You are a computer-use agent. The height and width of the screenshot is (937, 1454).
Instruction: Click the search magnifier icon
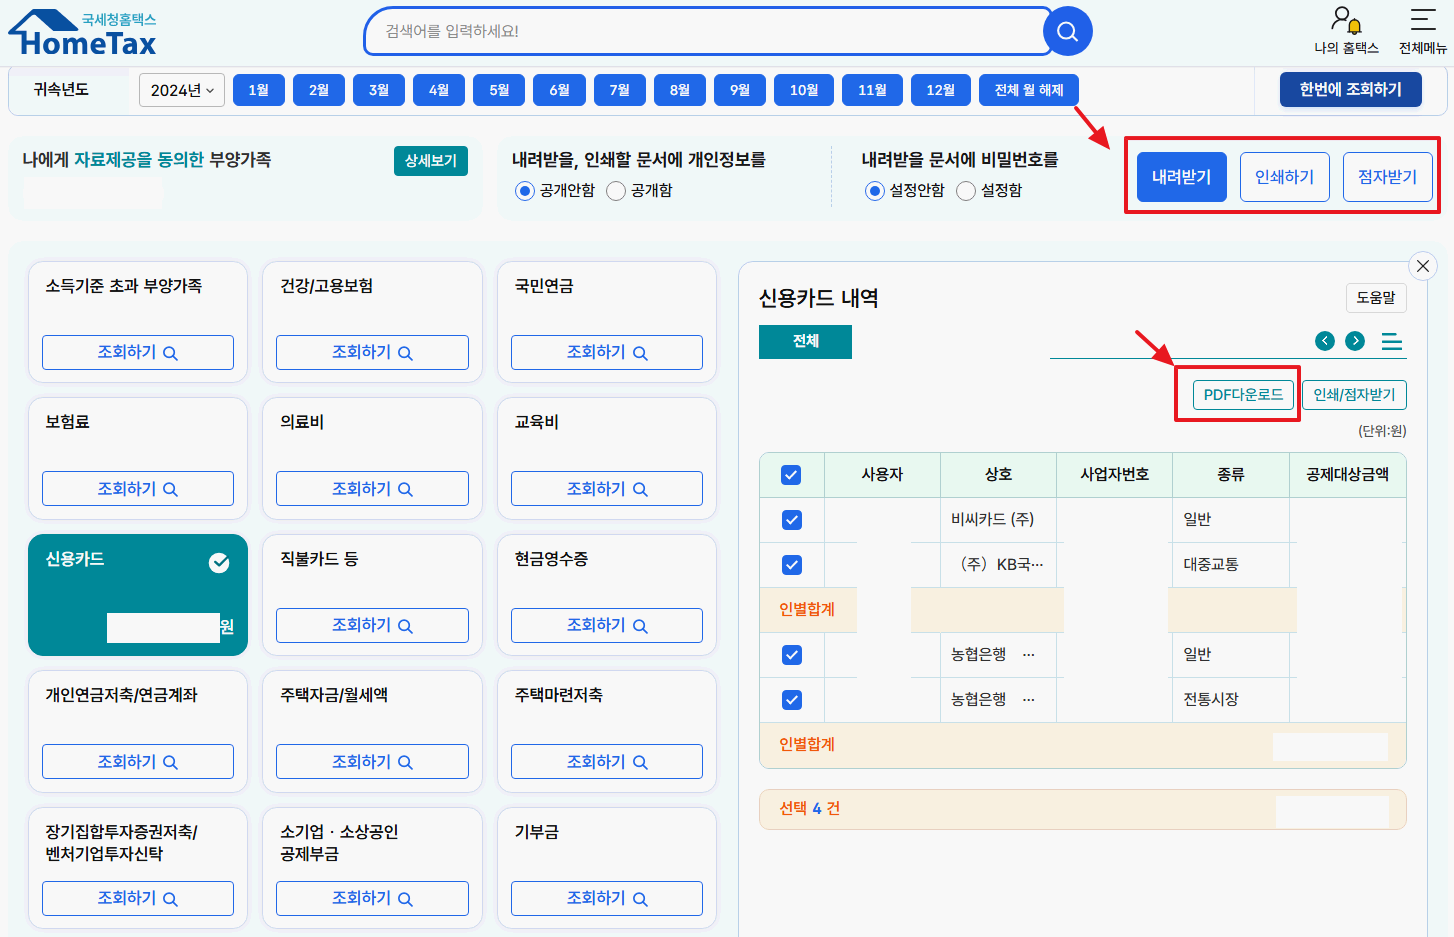tap(1066, 31)
